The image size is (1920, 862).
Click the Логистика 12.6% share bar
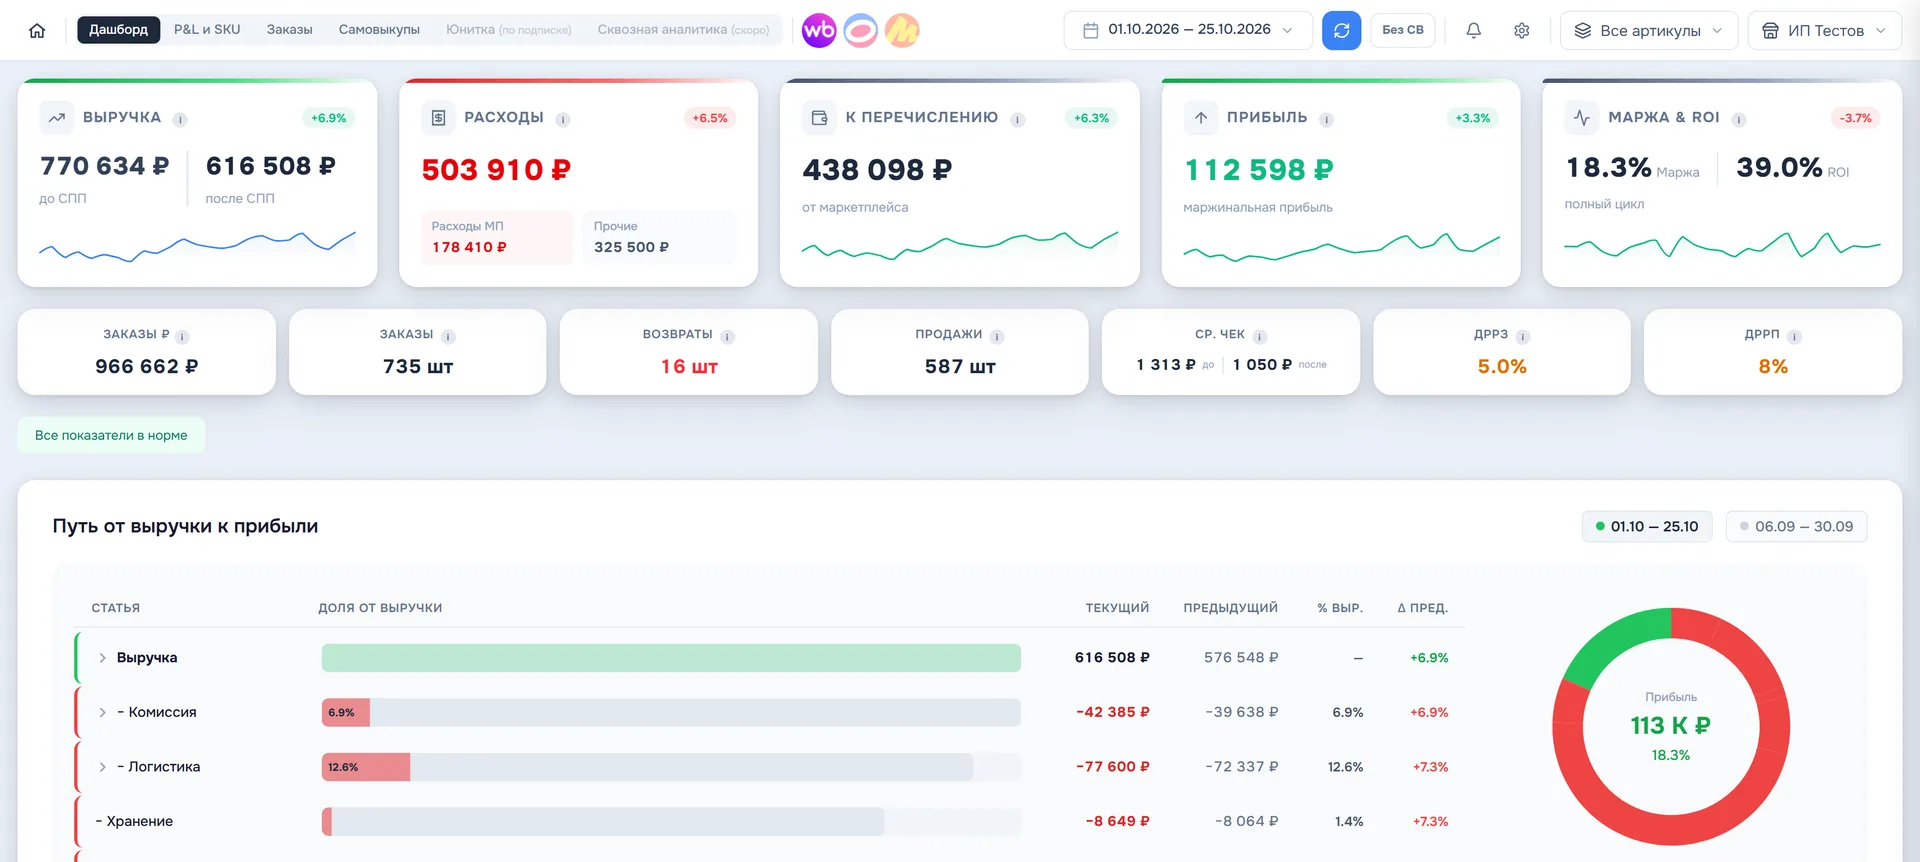pos(366,767)
